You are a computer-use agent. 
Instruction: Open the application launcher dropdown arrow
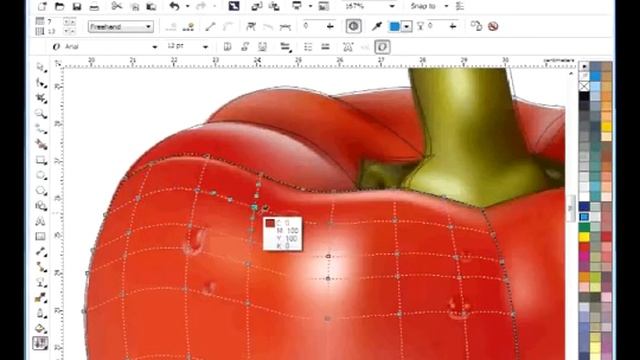[x=310, y=6]
